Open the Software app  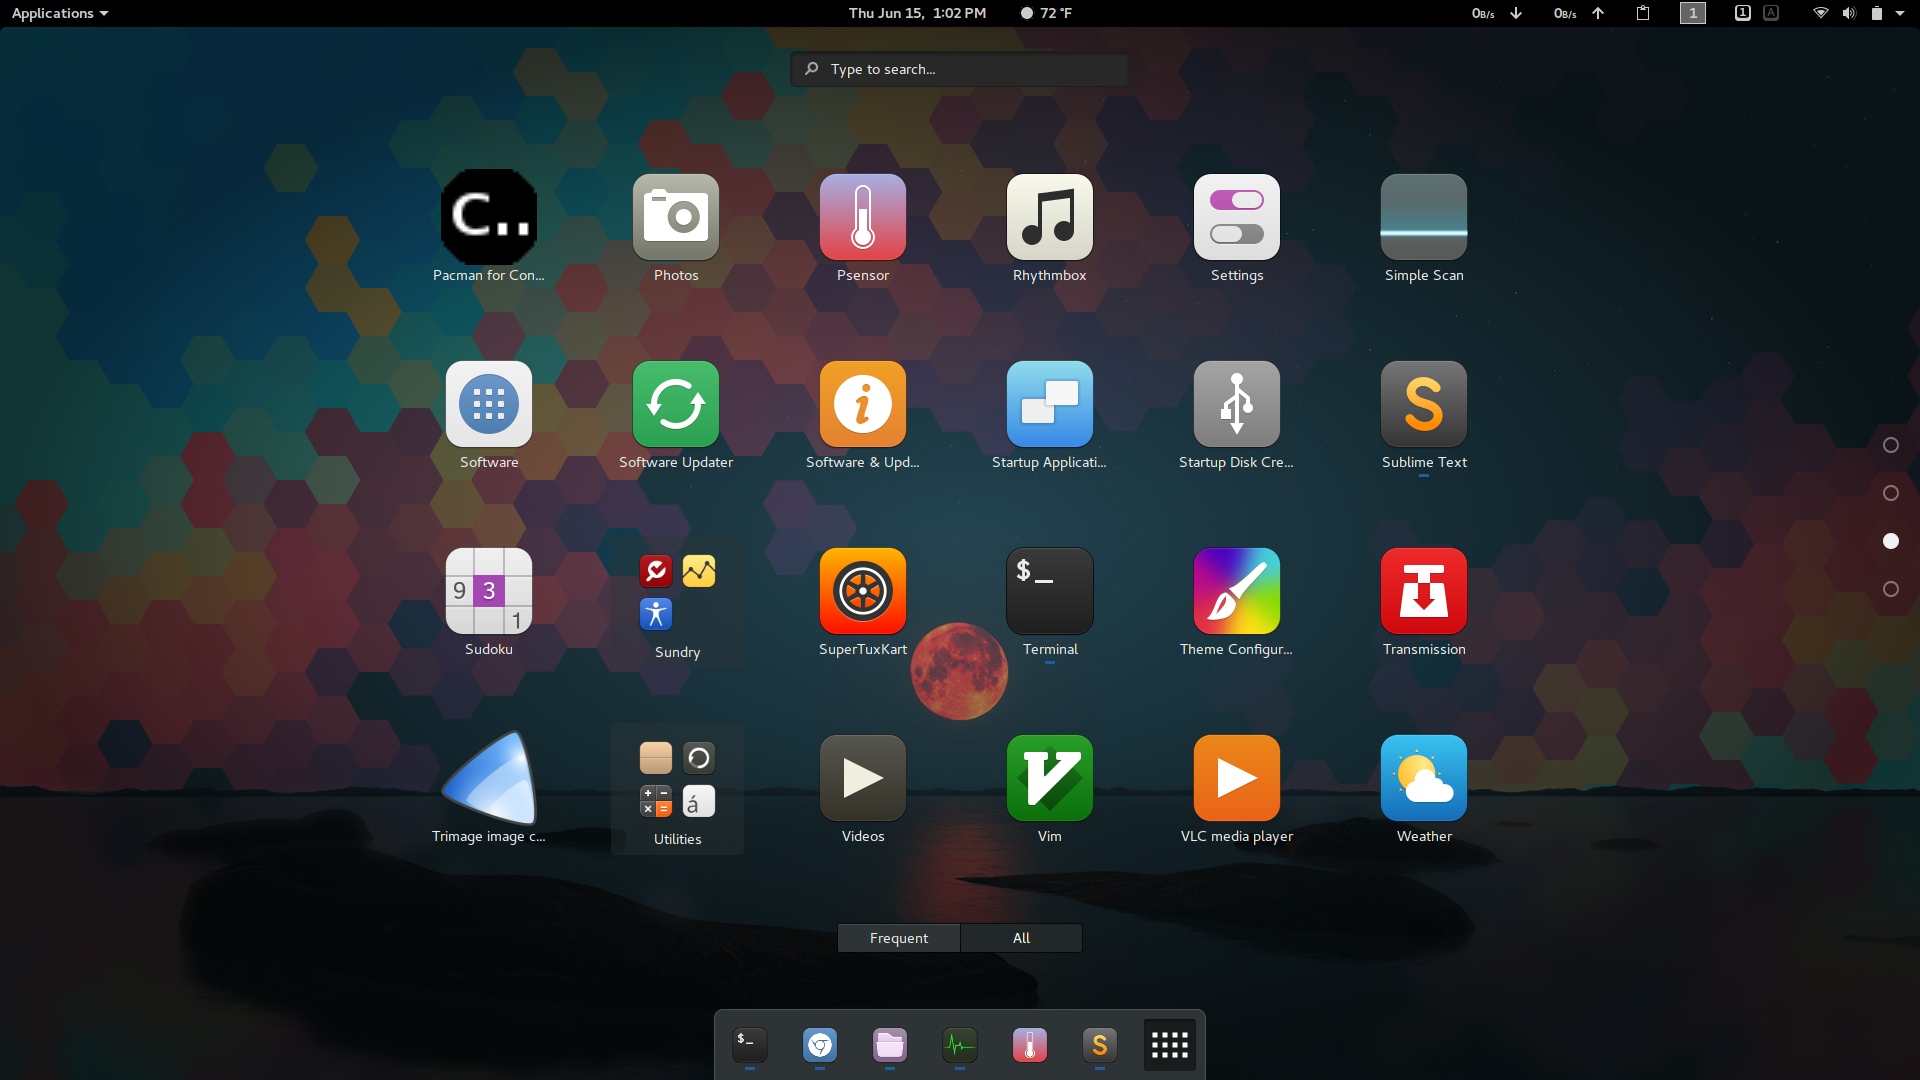click(x=489, y=404)
